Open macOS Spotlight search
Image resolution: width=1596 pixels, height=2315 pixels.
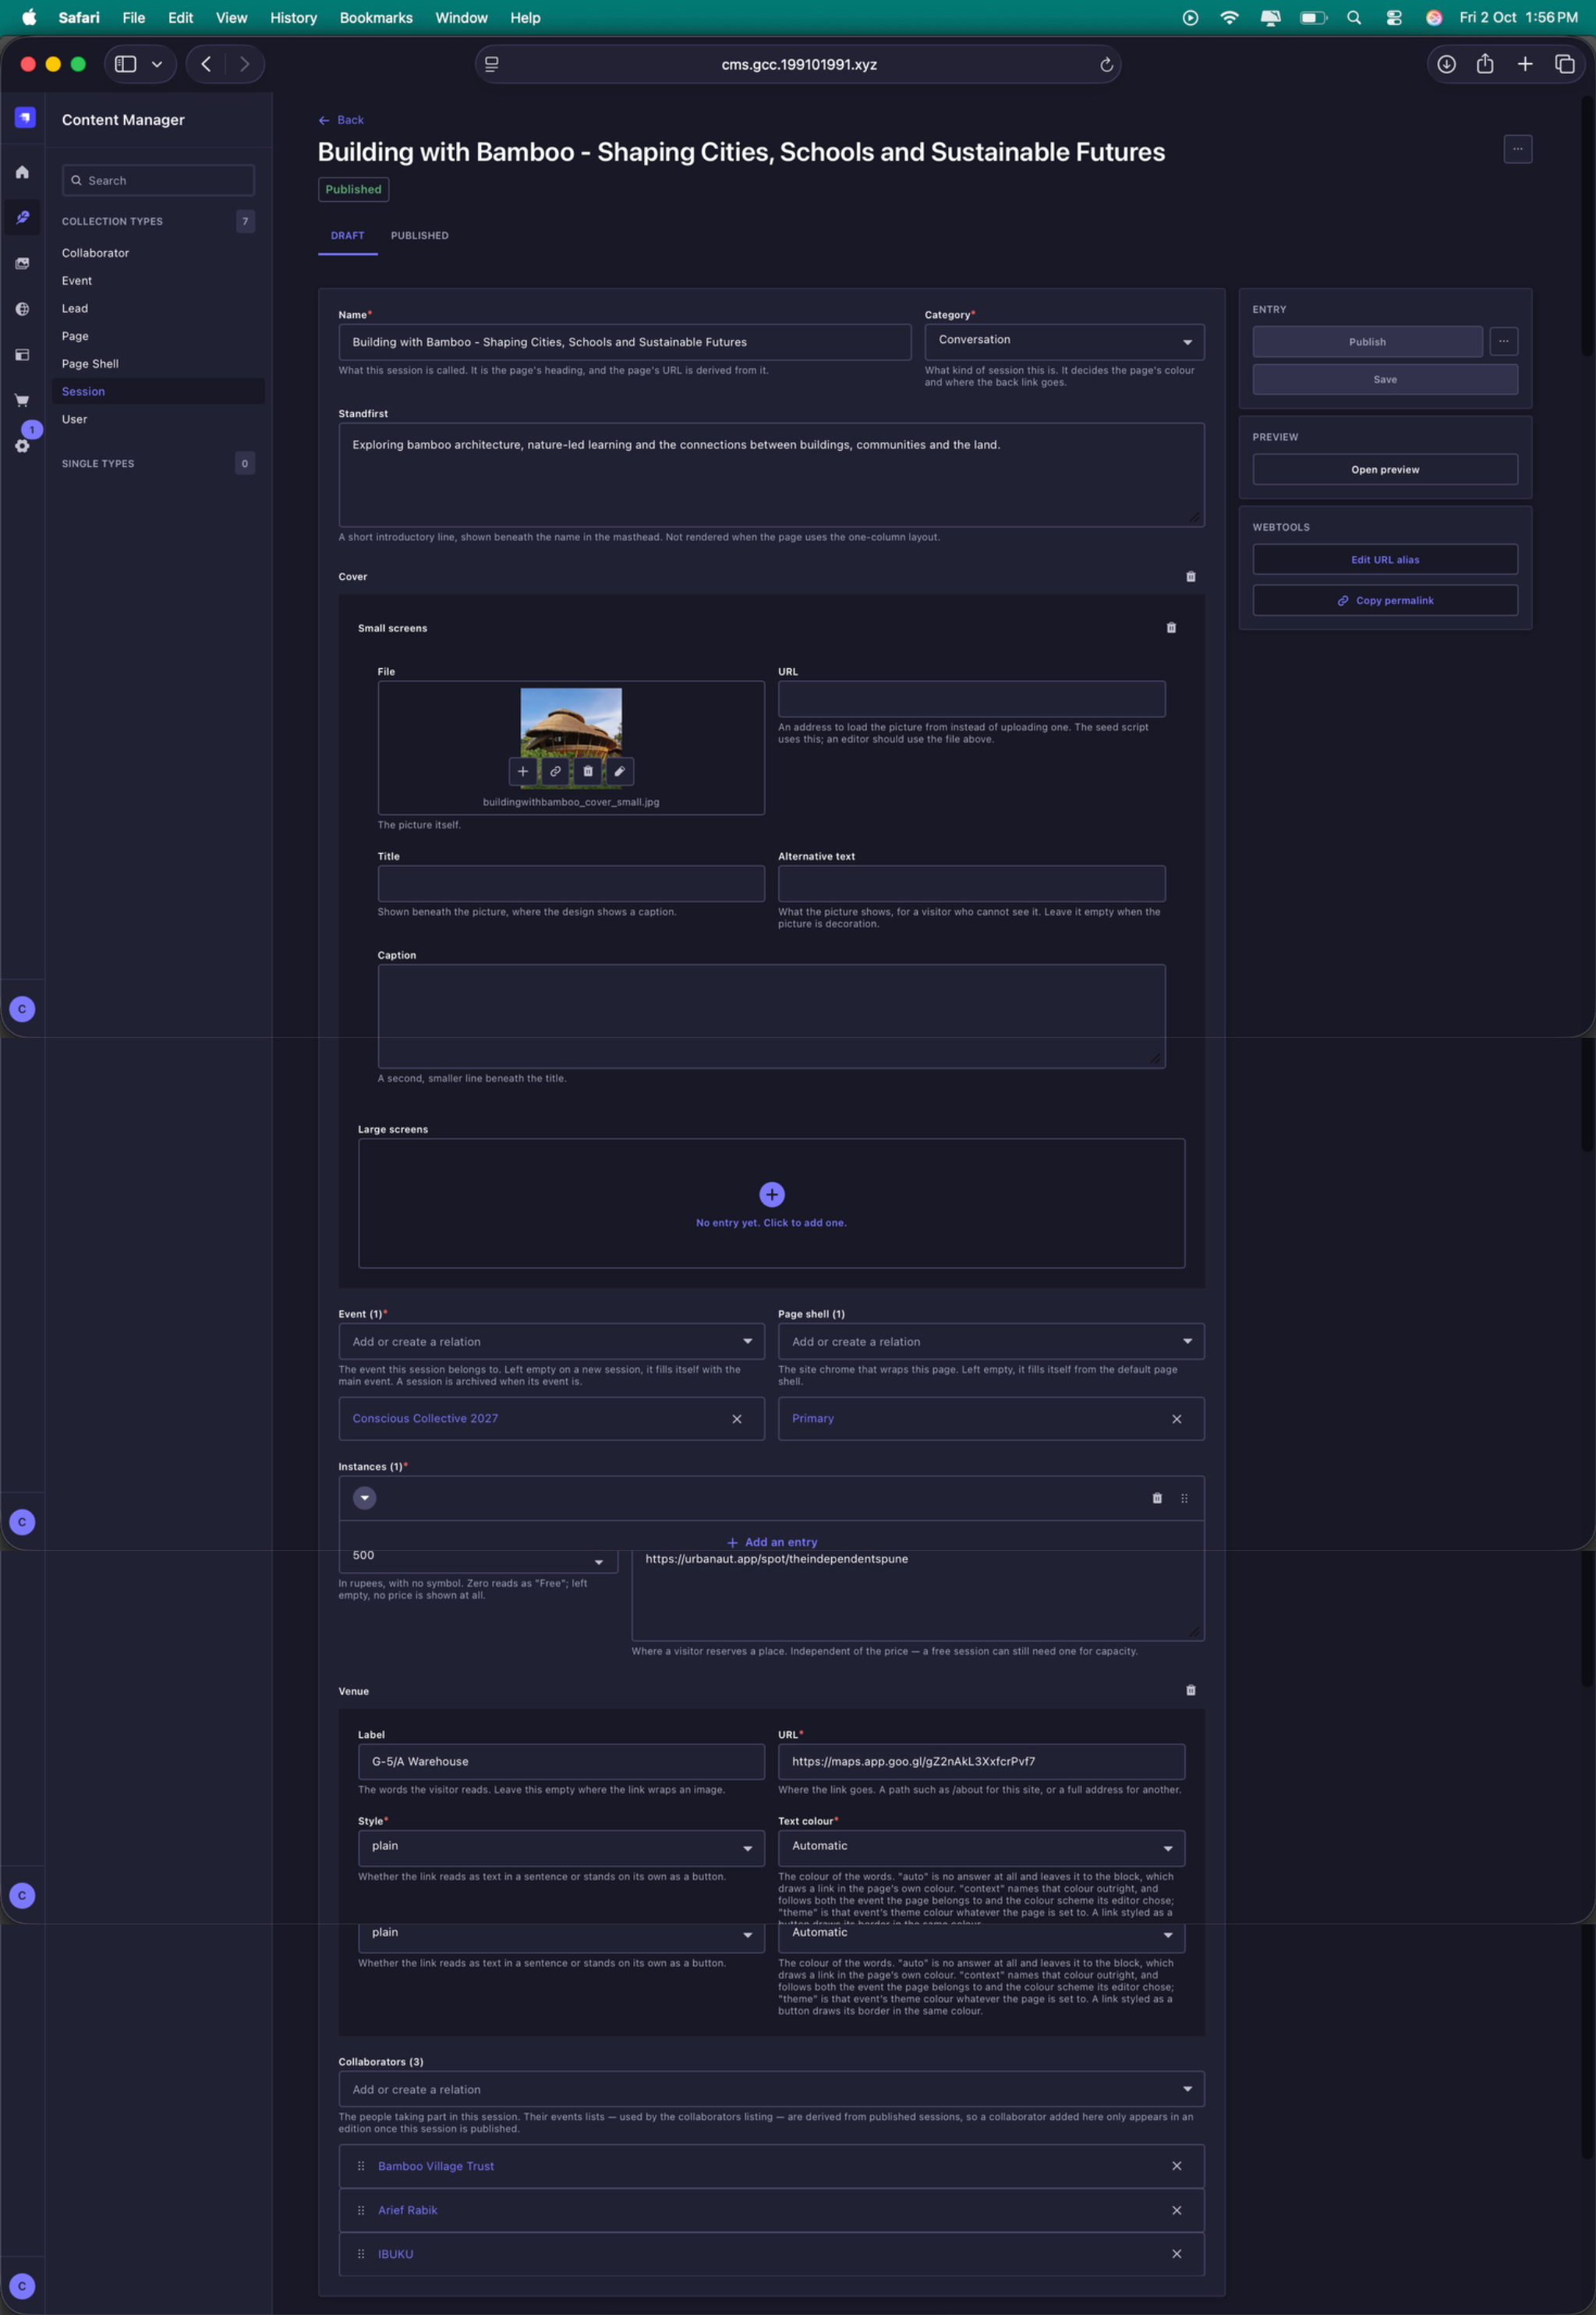[x=1354, y=17]
